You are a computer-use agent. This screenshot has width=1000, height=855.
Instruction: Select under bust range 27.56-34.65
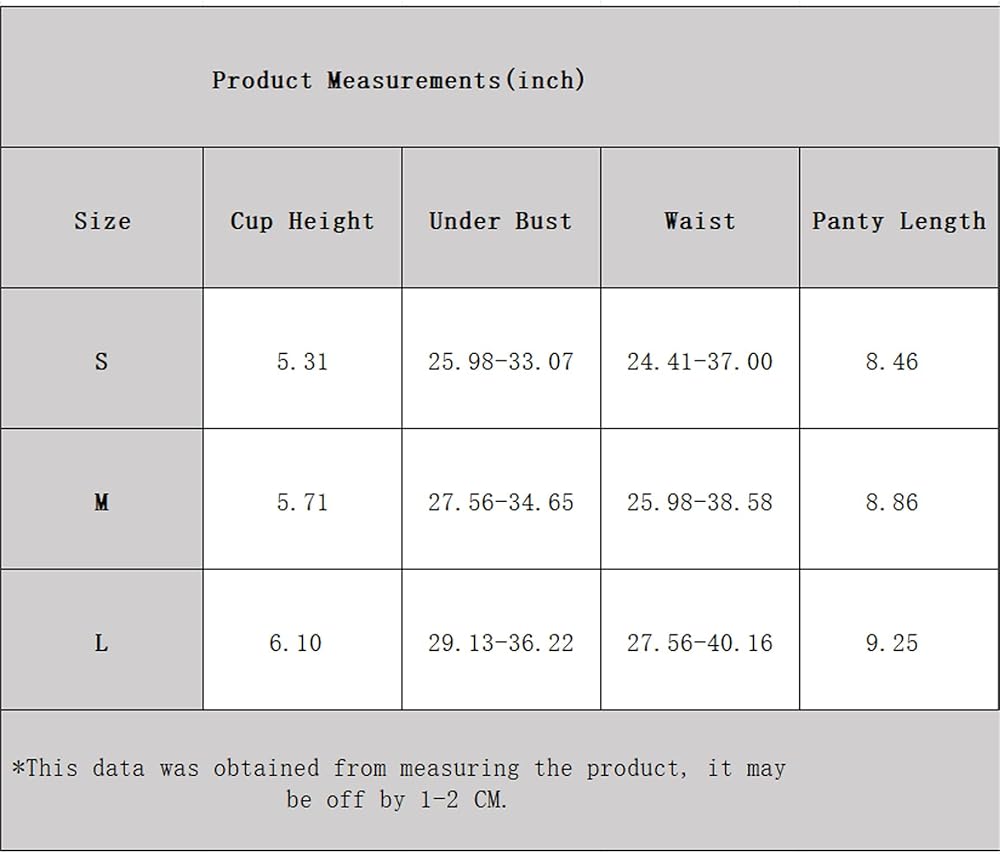(x=501, y=502)
